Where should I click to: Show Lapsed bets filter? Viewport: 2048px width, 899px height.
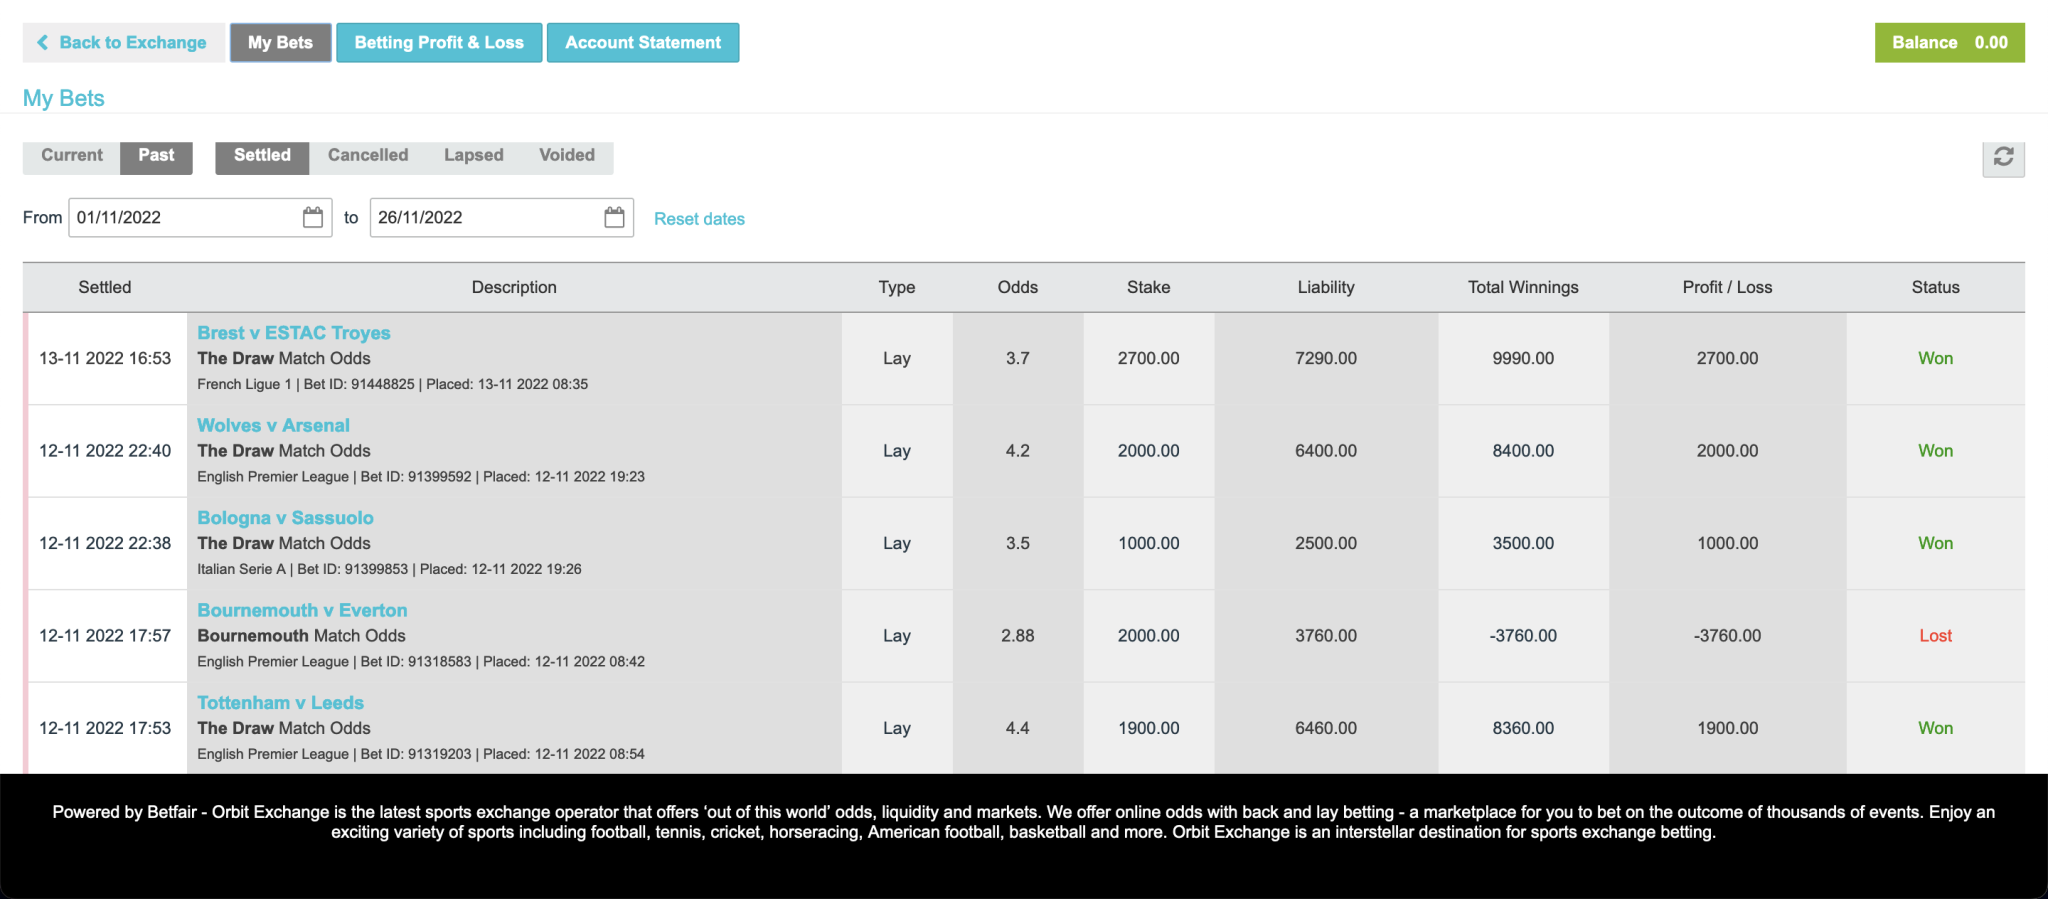(473, 155)
